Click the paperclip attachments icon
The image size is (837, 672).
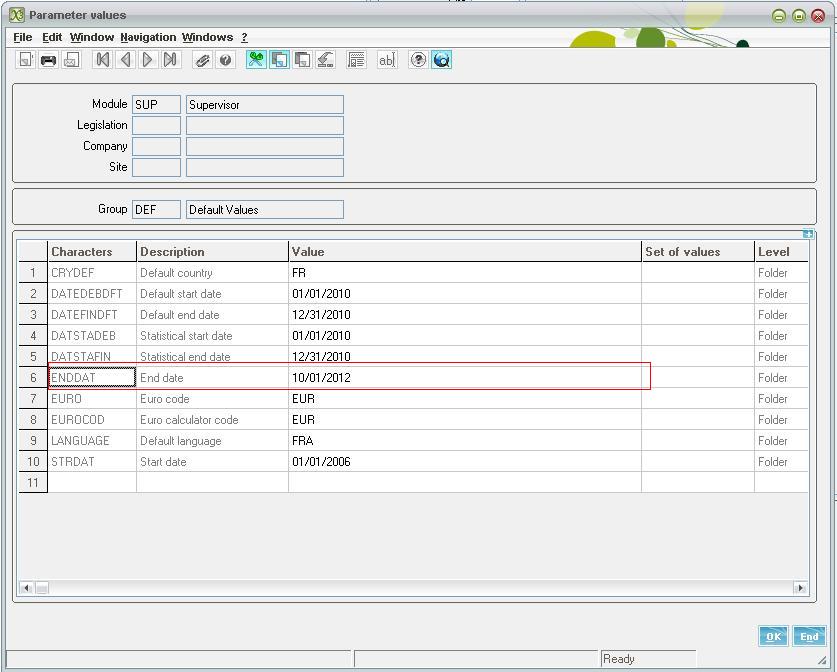pos(202,60)
